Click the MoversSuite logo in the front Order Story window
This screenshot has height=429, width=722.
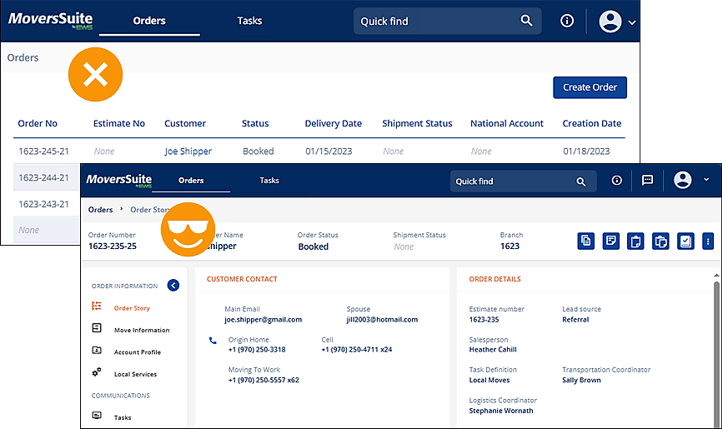click(119, 180)
